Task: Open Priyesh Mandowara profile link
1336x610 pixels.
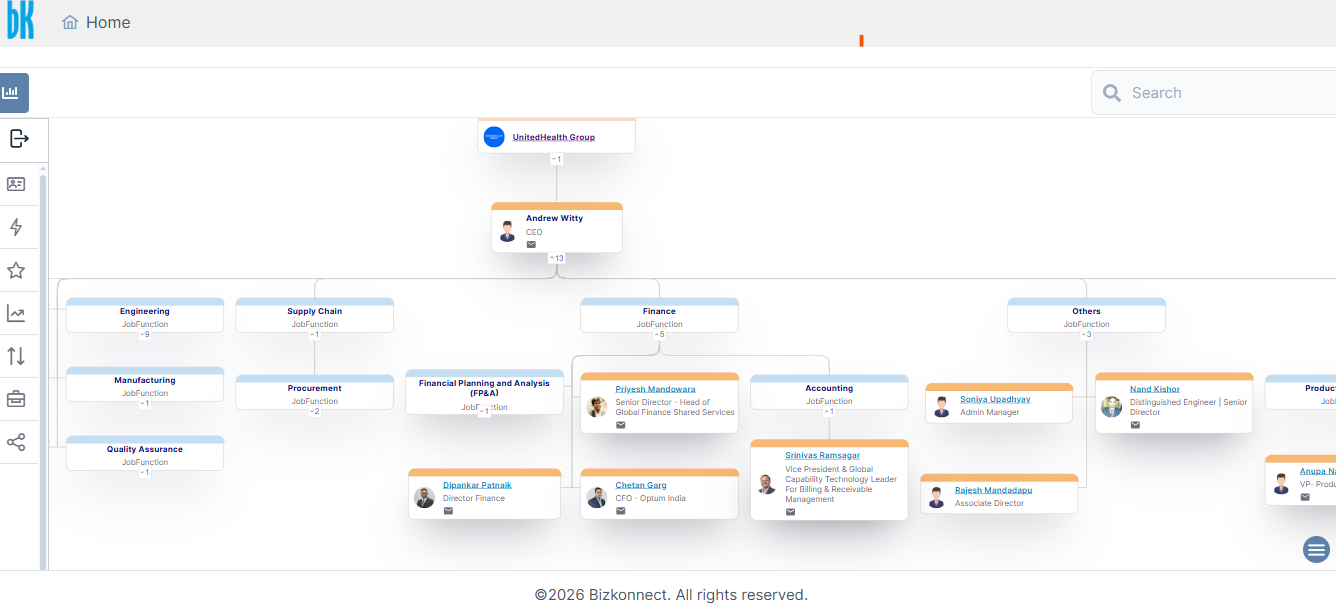Action: pos(655,389)
